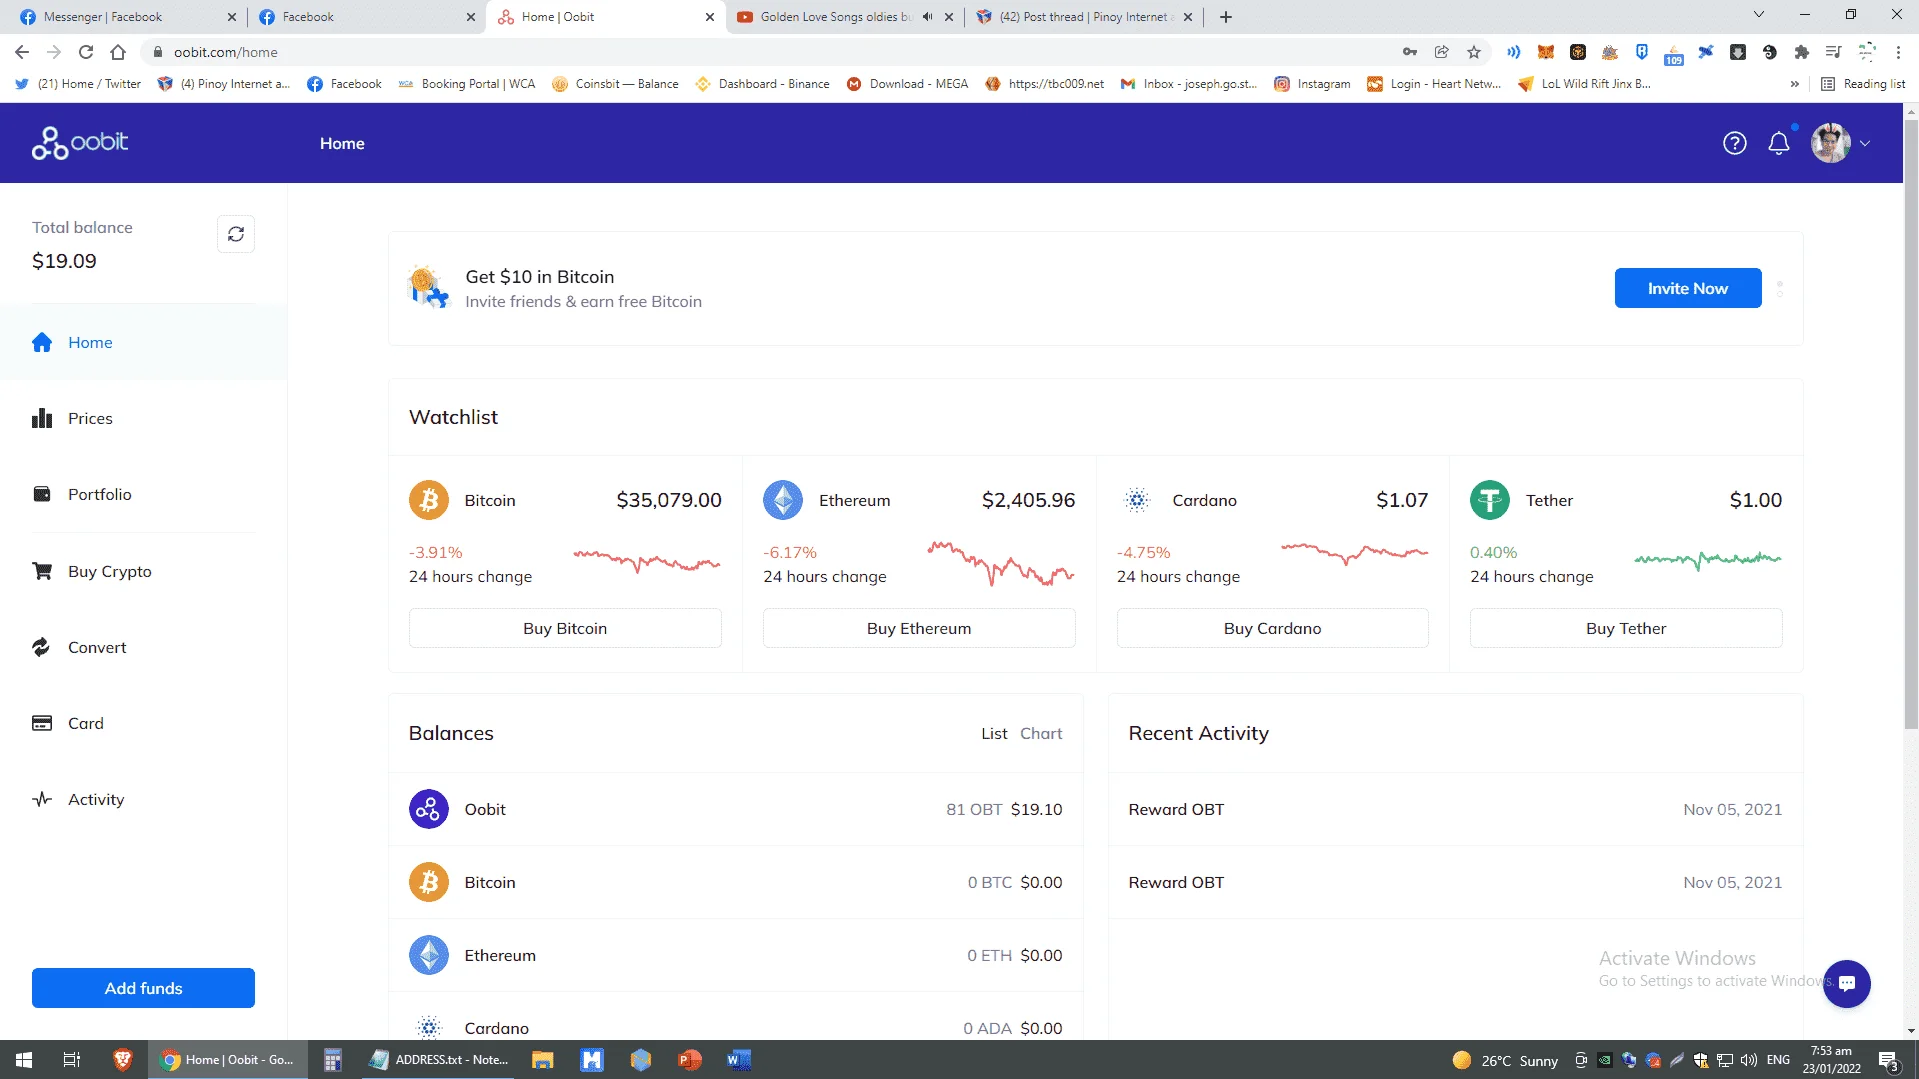Open the Windows Start menu
The image size is (1919, 1079).
point(24,1060)
